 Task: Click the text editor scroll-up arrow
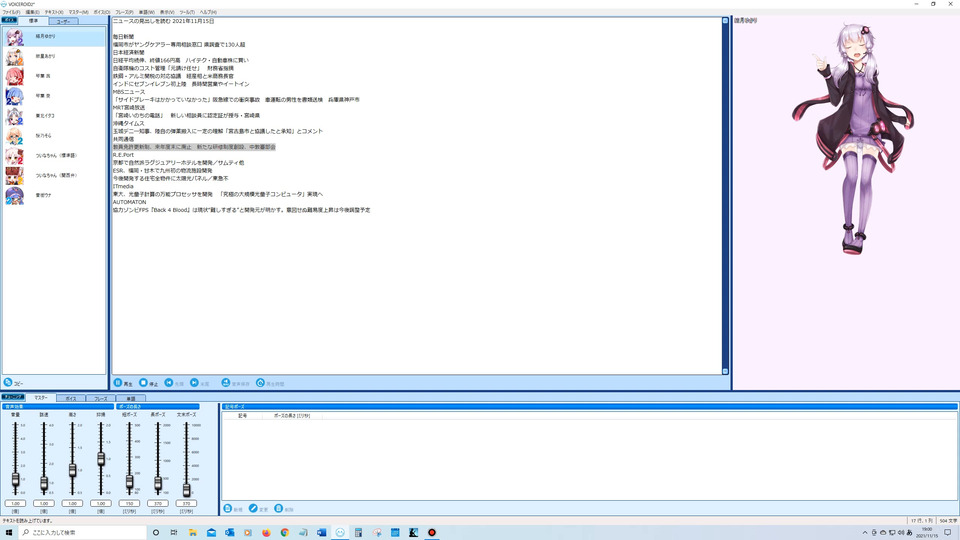(x=726, y=21)
